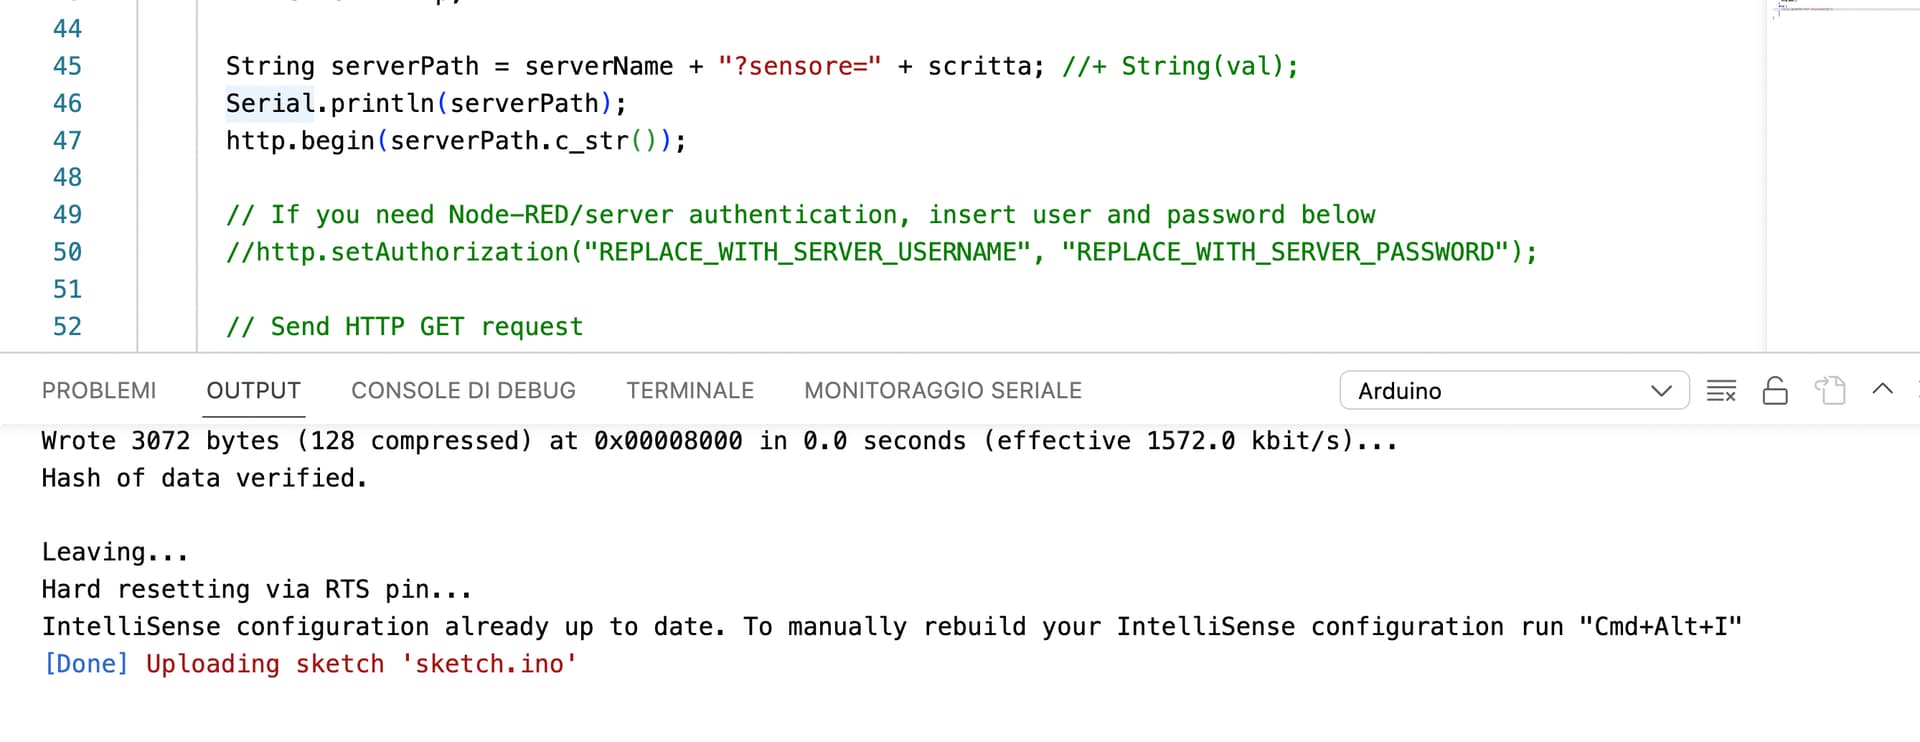The width and height of the screenshot is (1920, 742).
Task: Expand the Arduino selector's dropdown arrow
Action: pyautogui.click(x=1661, y=390)
